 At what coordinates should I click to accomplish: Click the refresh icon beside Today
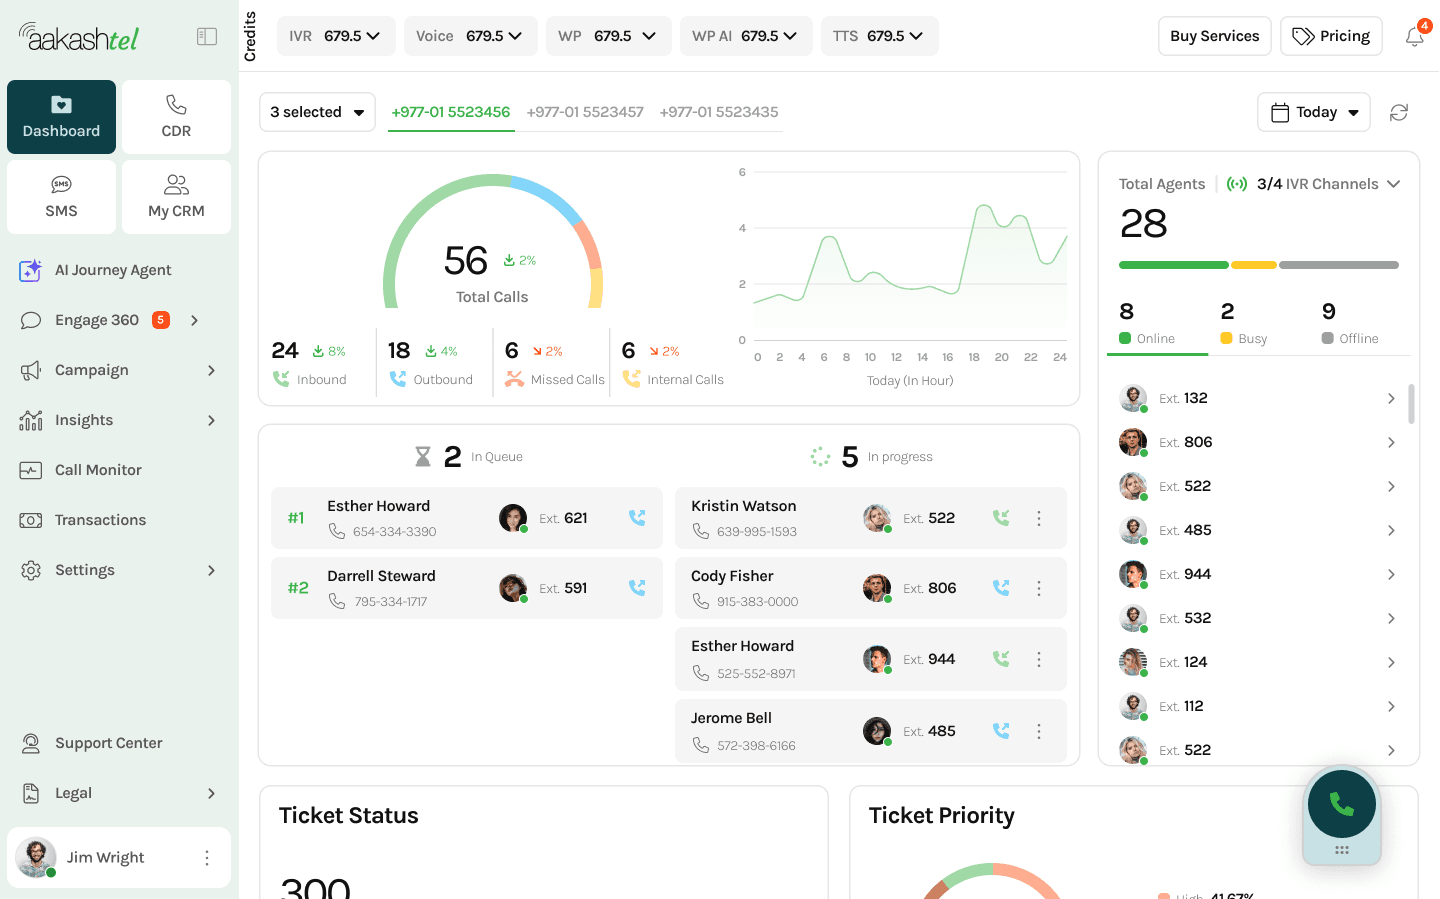[x=1399, y=113]
